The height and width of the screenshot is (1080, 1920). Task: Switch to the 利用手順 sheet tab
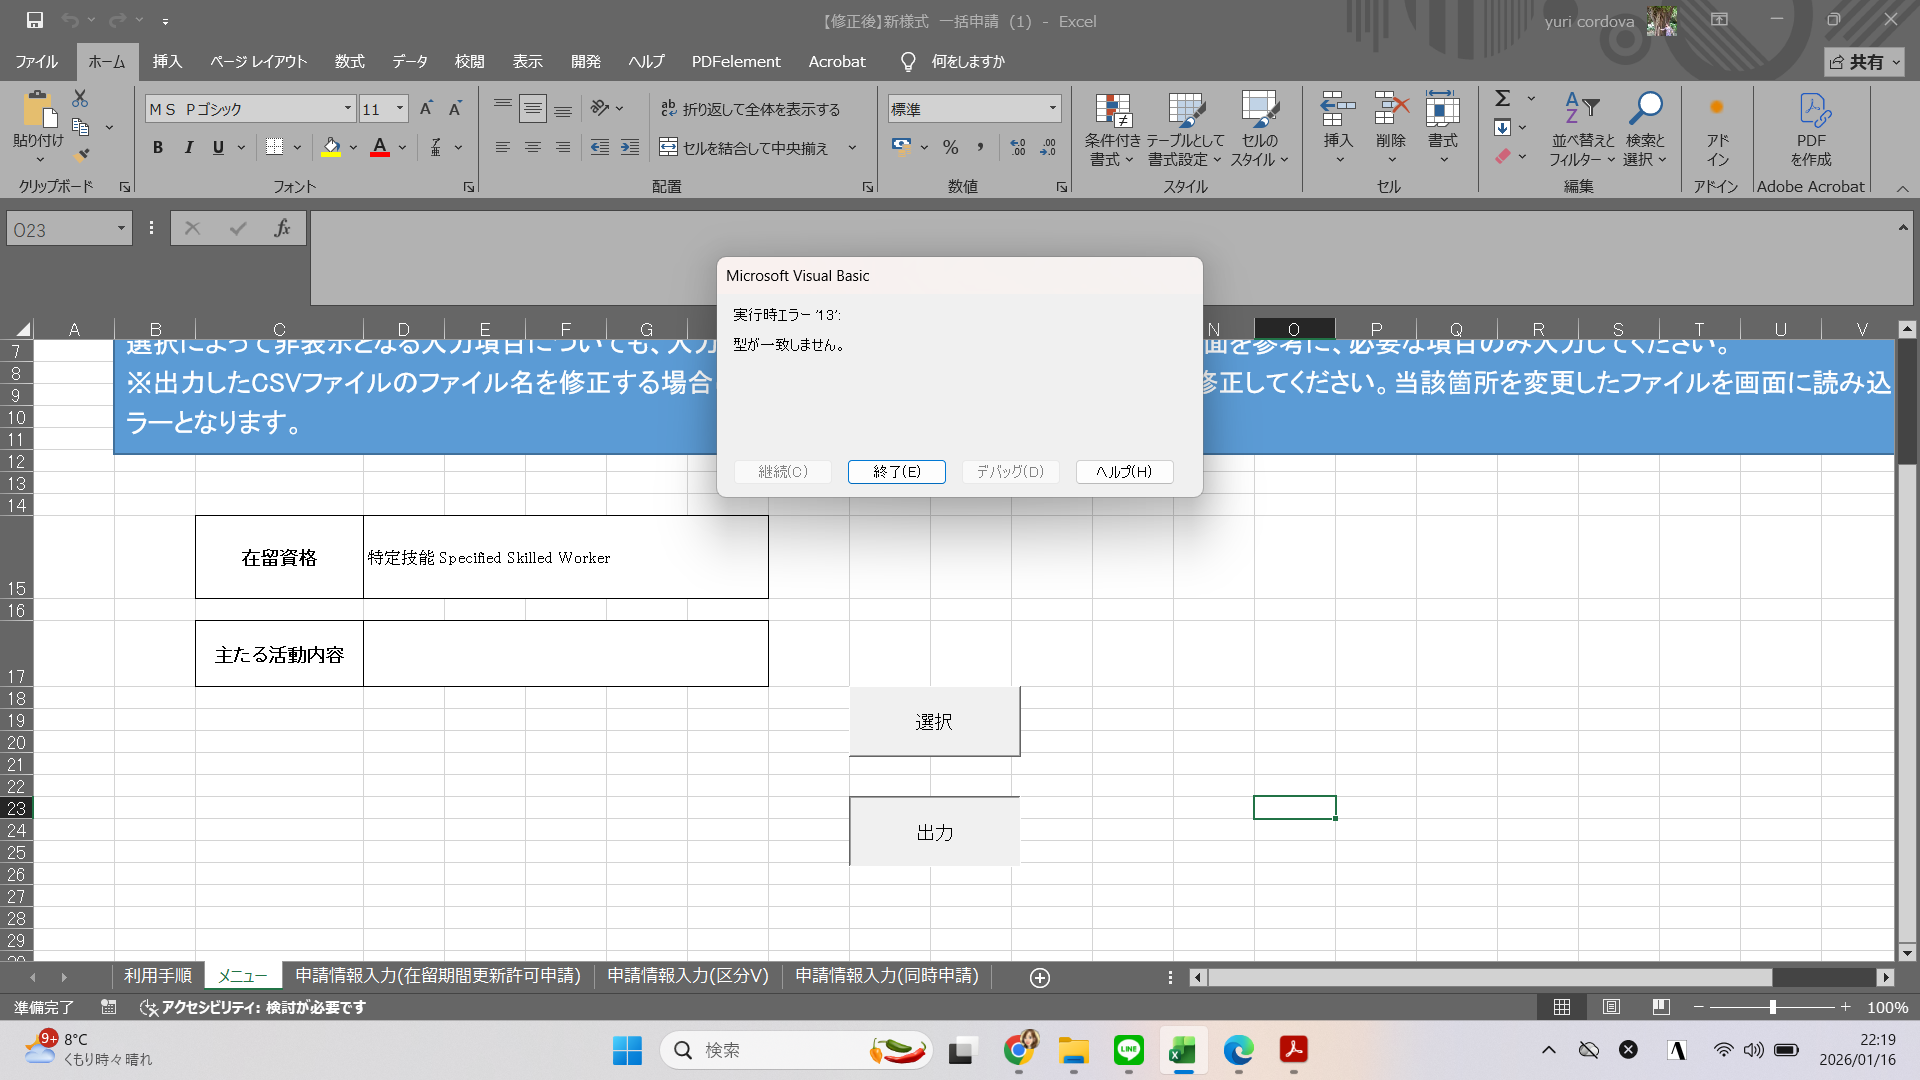[x=158, y=976]
